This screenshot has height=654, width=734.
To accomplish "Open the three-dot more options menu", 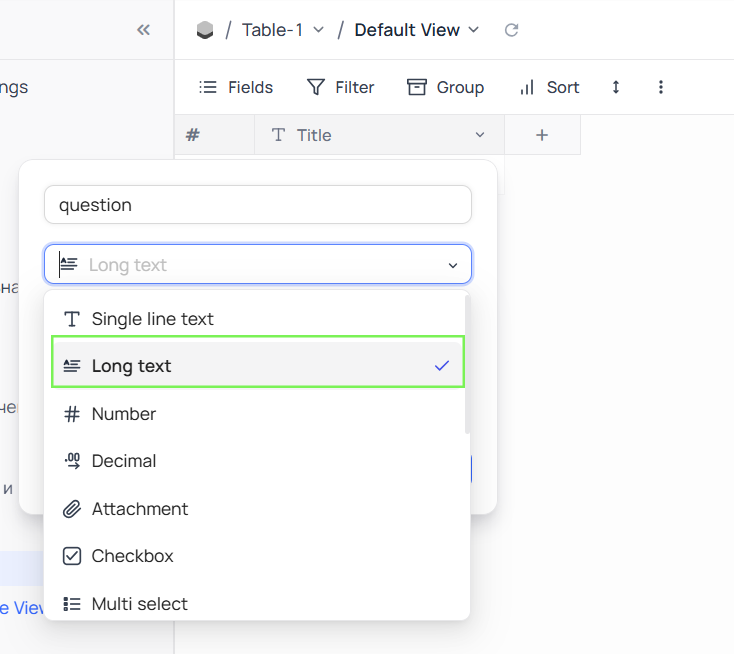I will 661,87.
